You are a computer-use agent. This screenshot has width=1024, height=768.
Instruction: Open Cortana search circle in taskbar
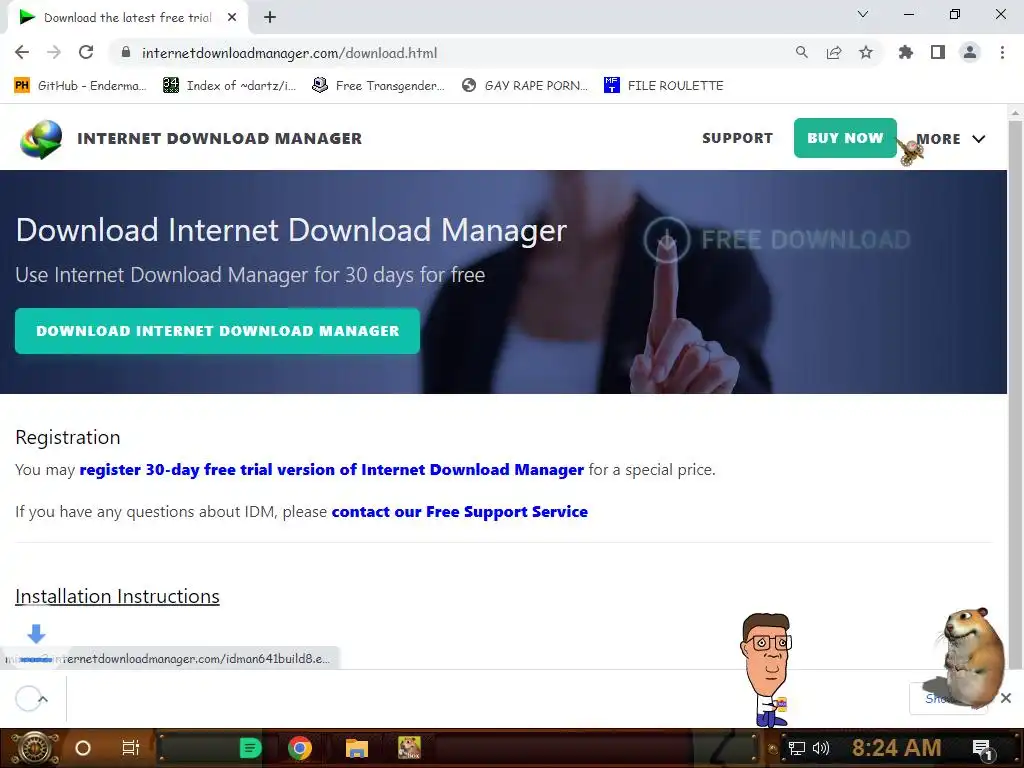pos(83,748)
